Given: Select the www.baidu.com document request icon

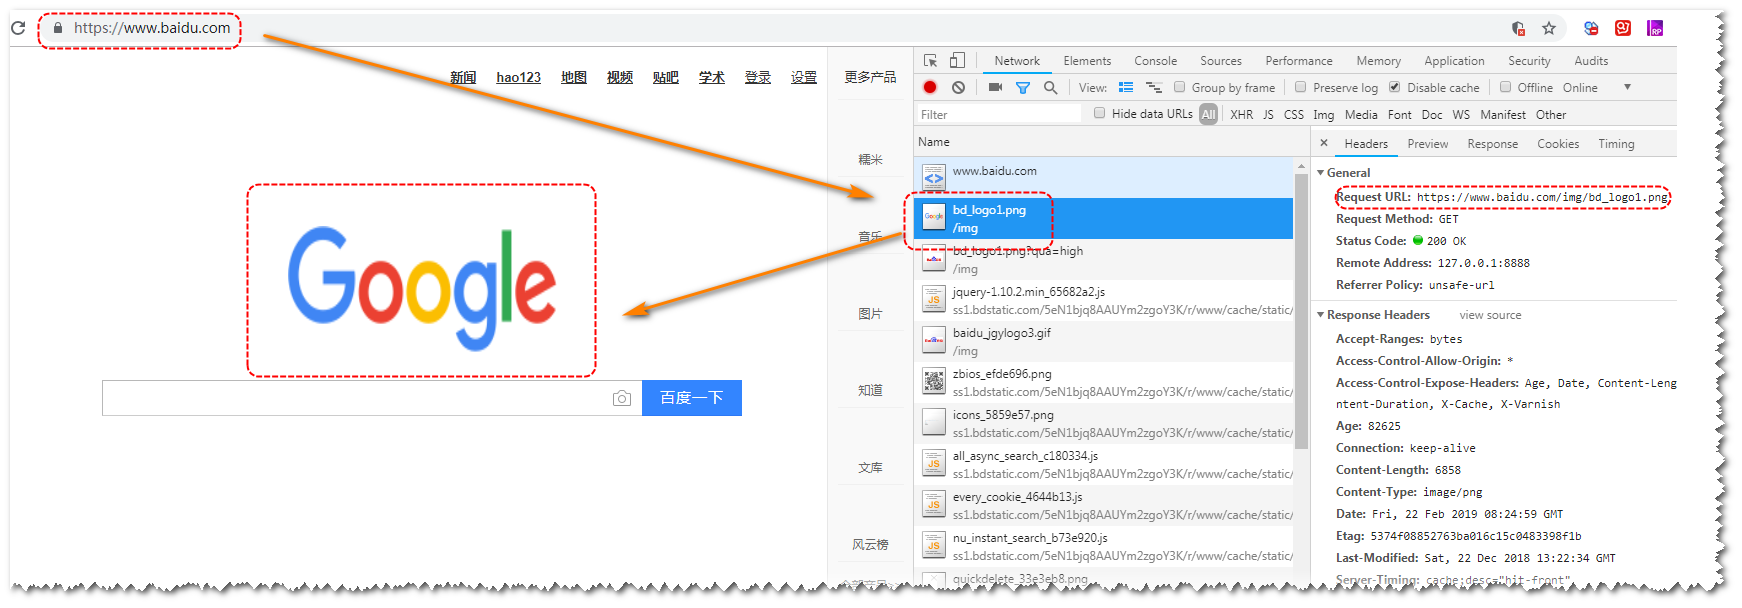Looking at the screenshot, I should (x=934, y=178).
